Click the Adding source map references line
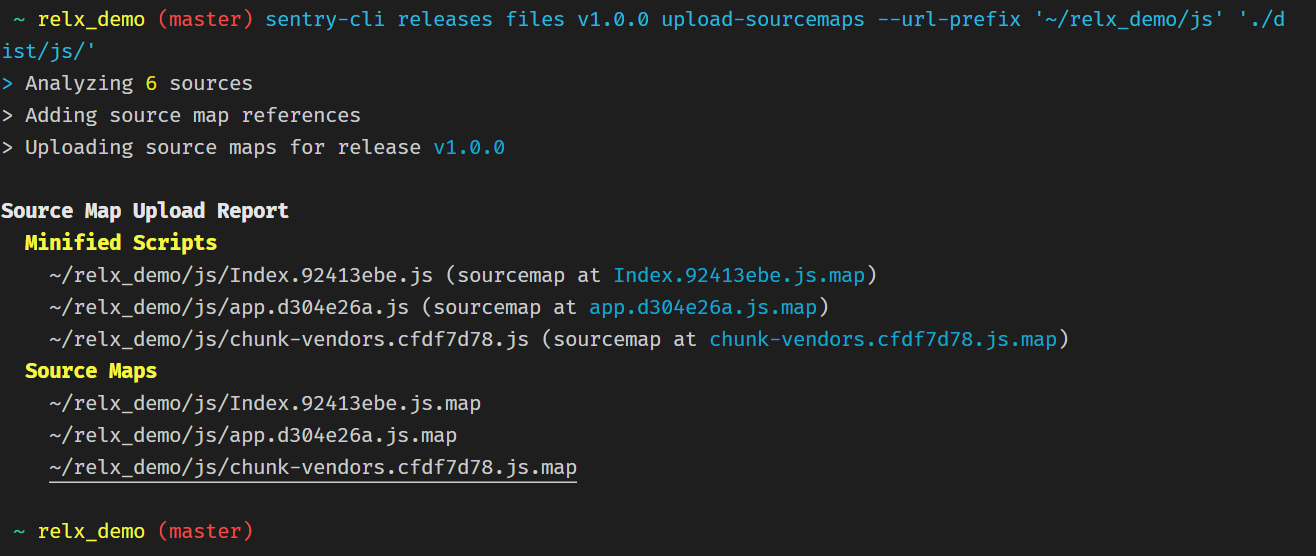The width and height of the screenshot is (1316, 556). coord(192,115)
